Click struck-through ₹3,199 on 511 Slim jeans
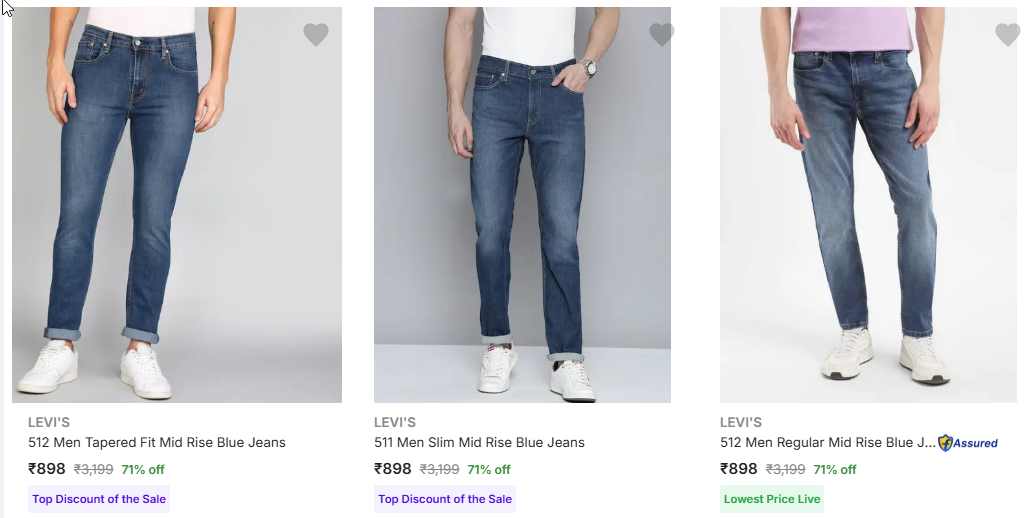The image size is (1030, 518). tap(439, 470)
